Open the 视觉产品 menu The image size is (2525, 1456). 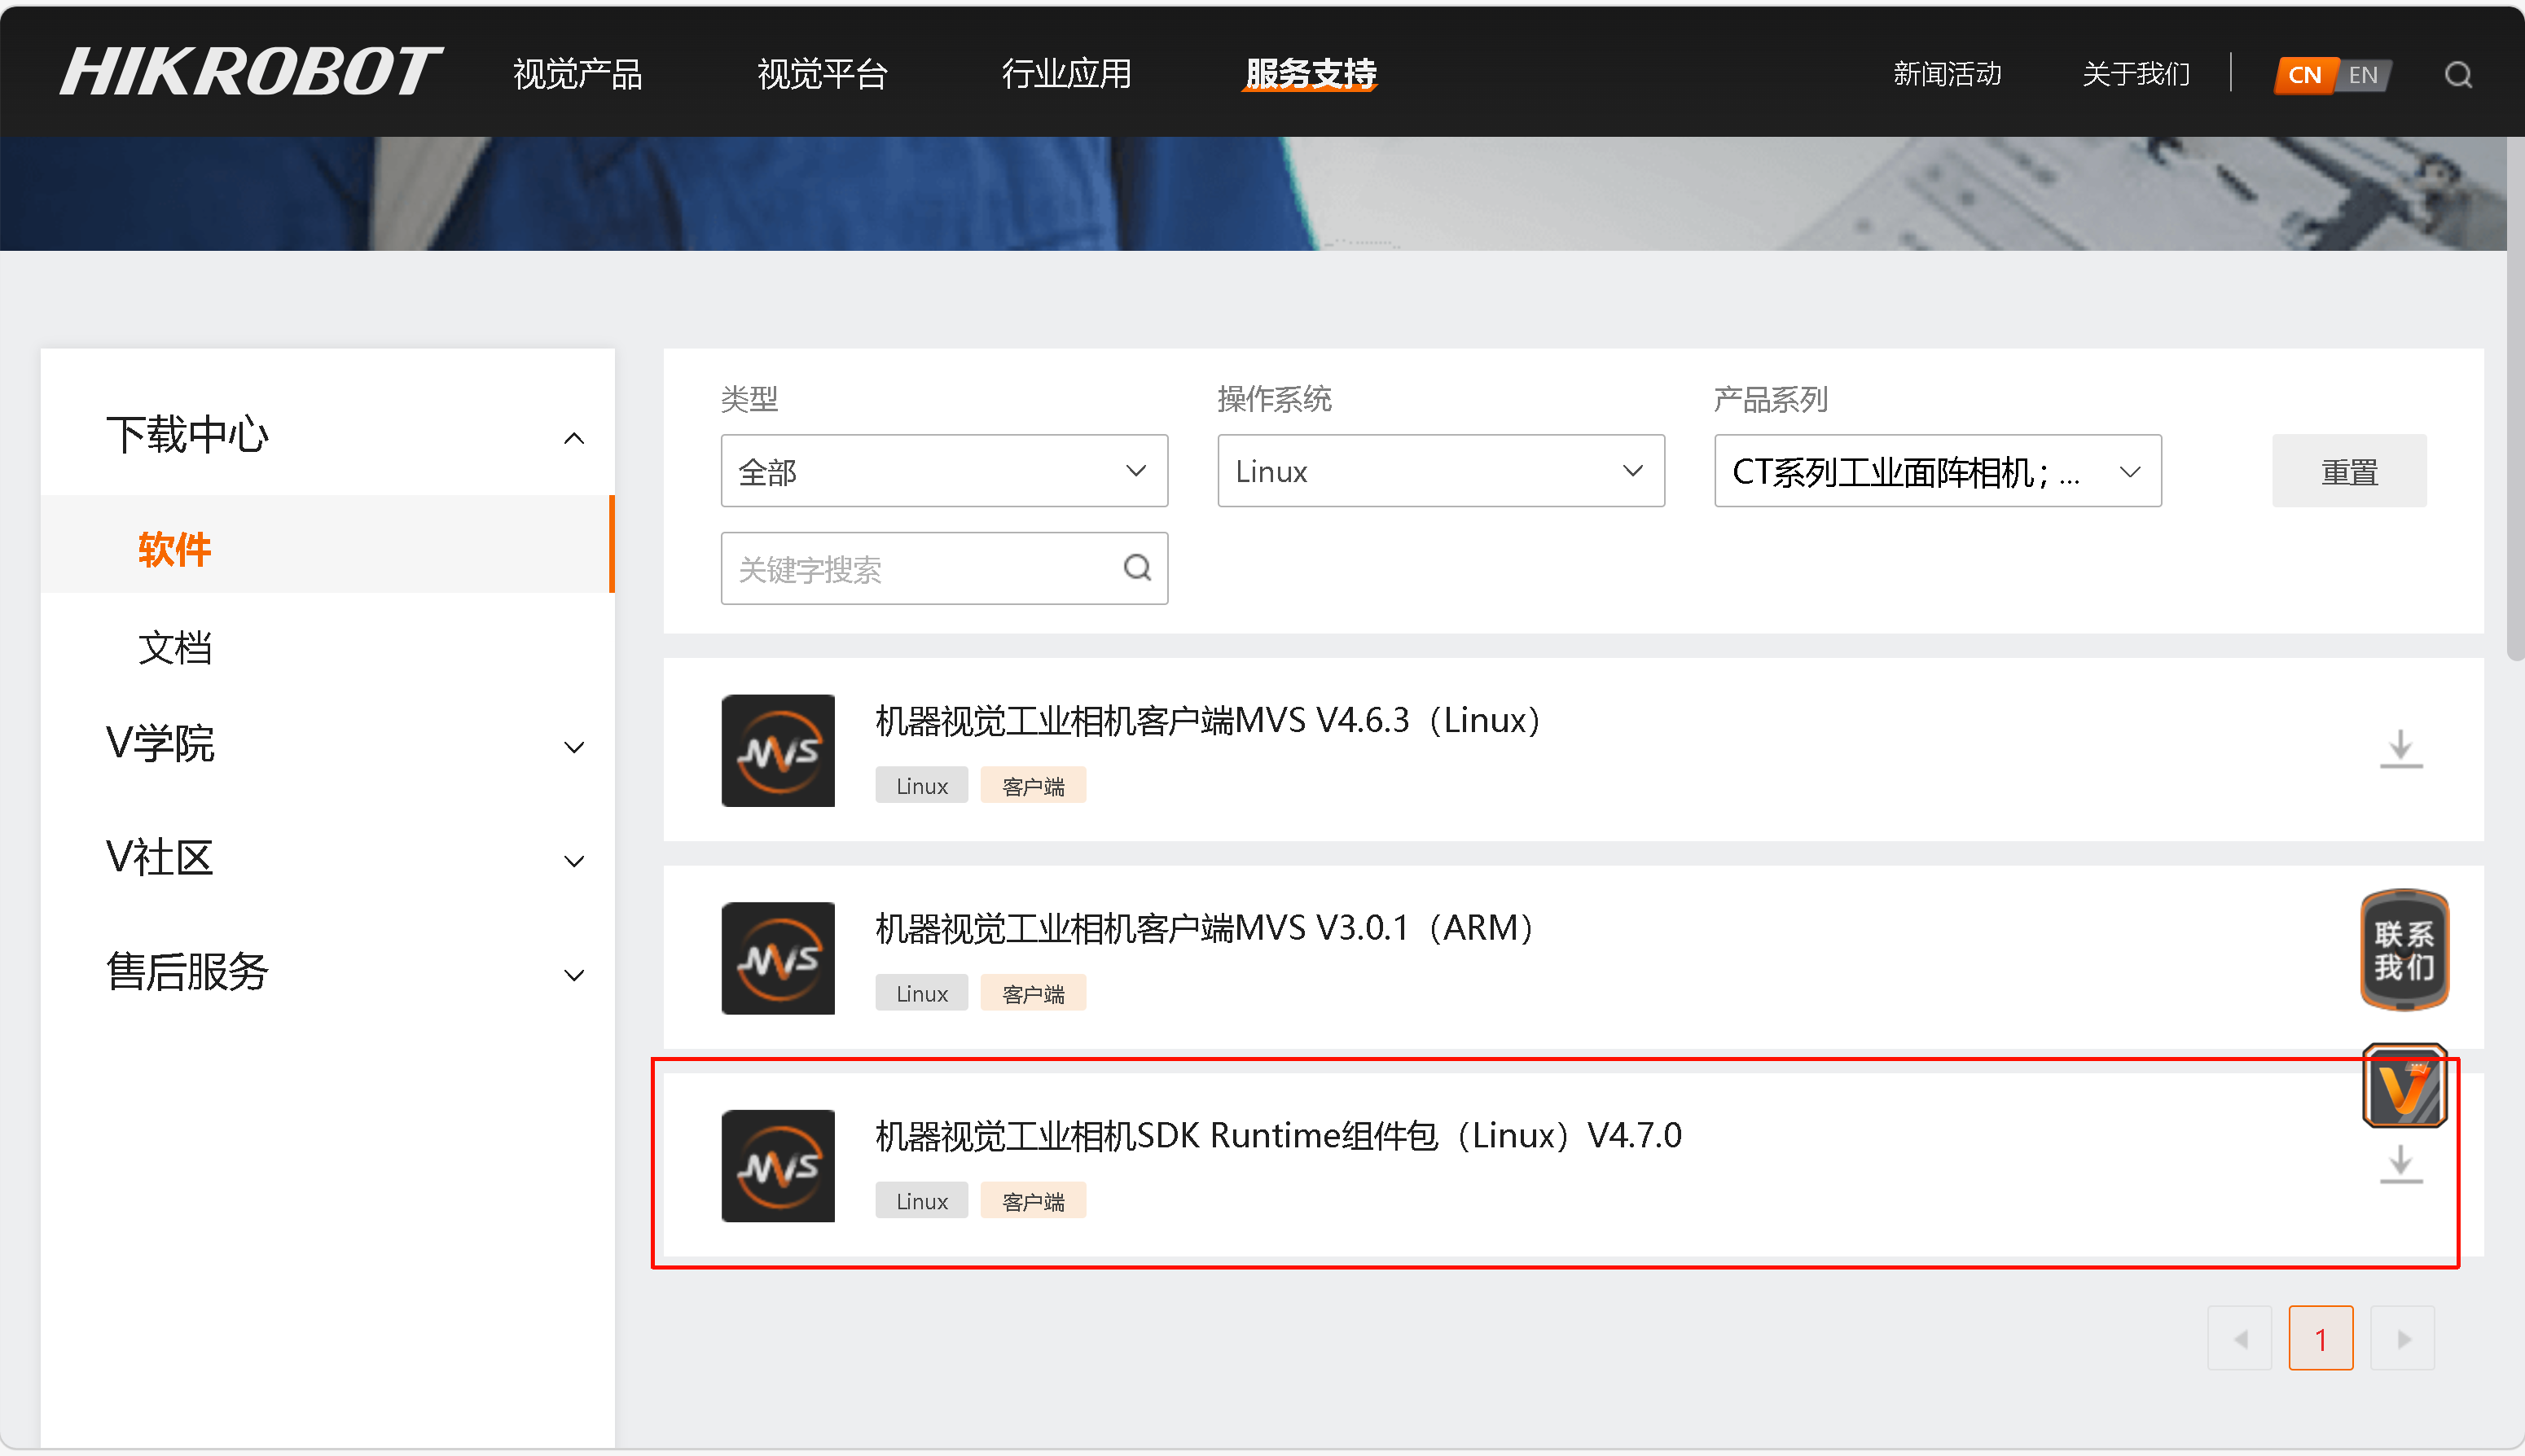click(577, 74)
